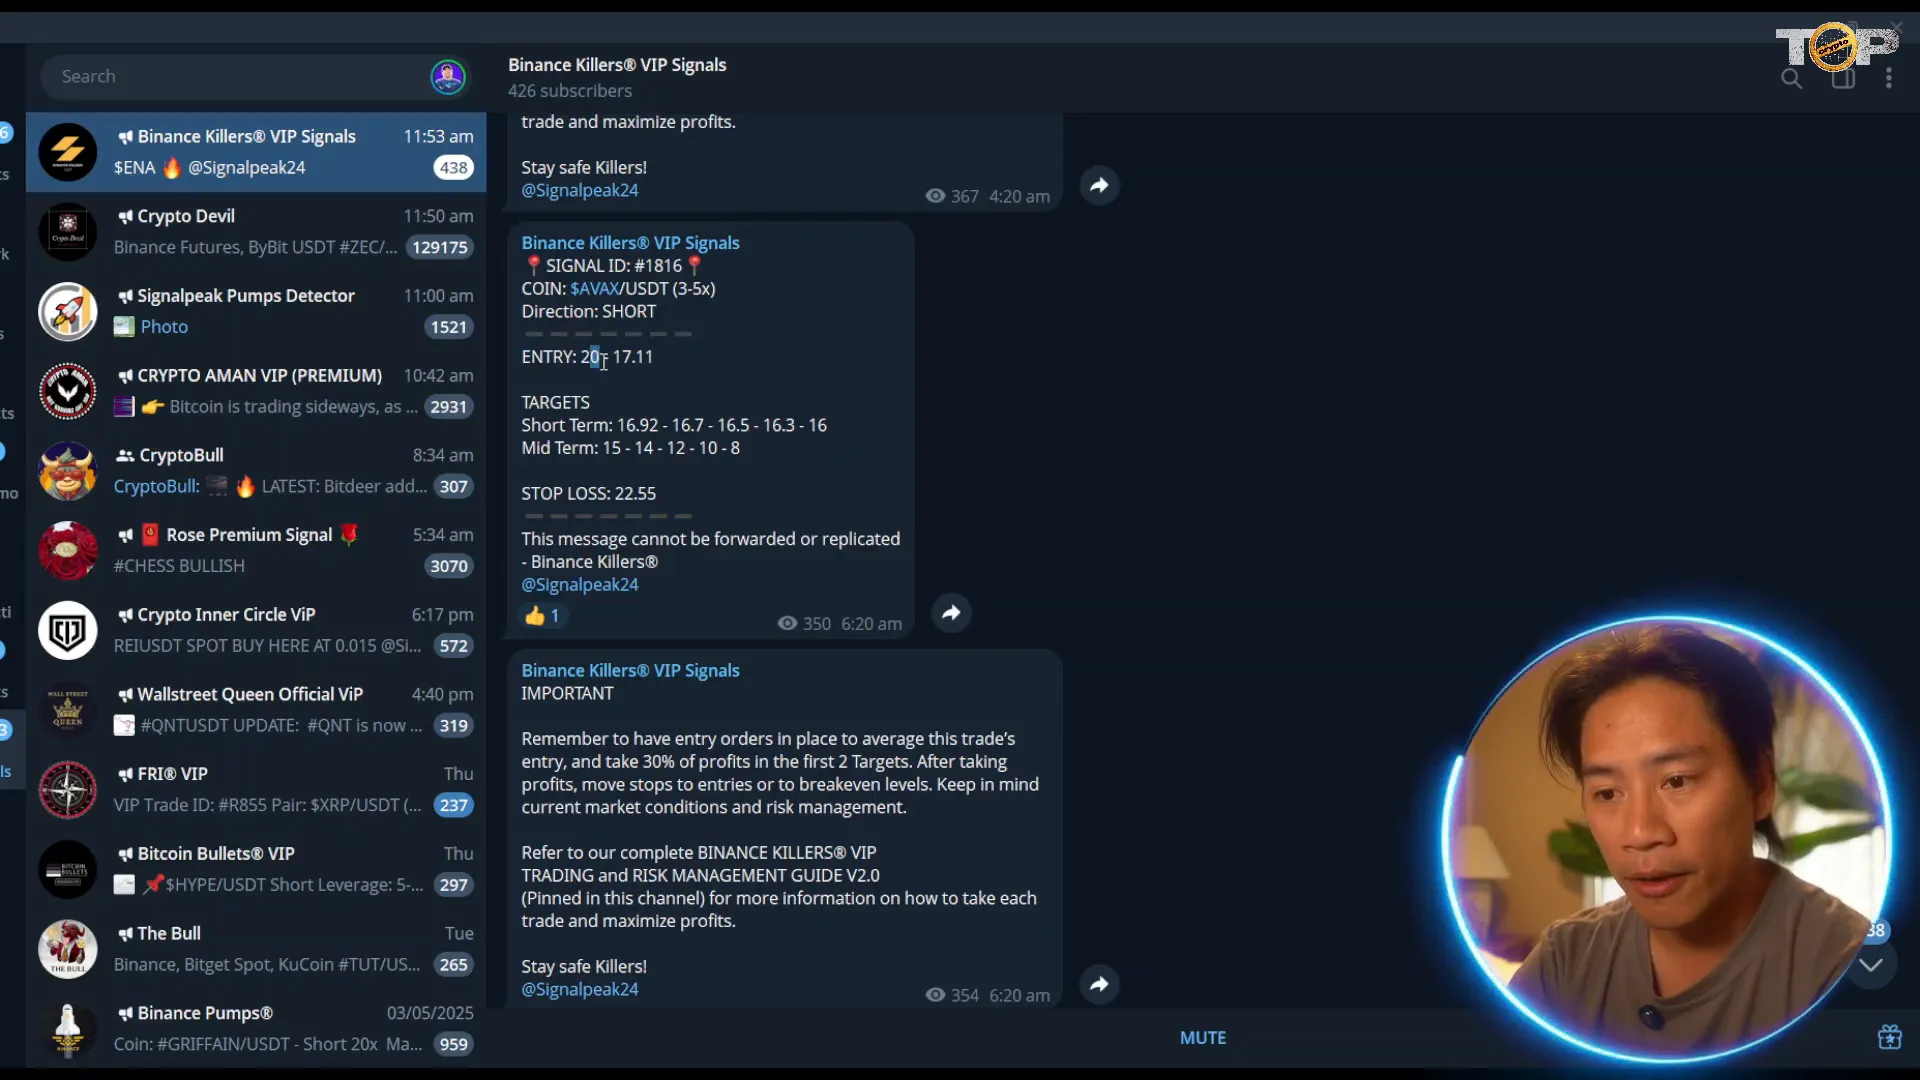Open the Binance Killers VIP Signals chat
1920x1080 pixels.
coord(256,152)
